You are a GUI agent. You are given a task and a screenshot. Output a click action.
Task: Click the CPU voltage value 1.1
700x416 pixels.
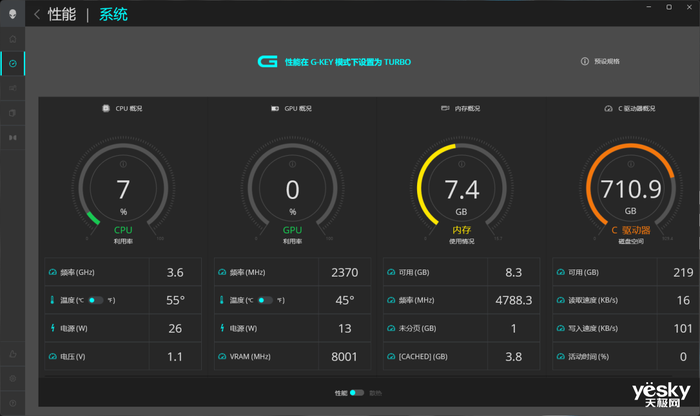(175, 357)
